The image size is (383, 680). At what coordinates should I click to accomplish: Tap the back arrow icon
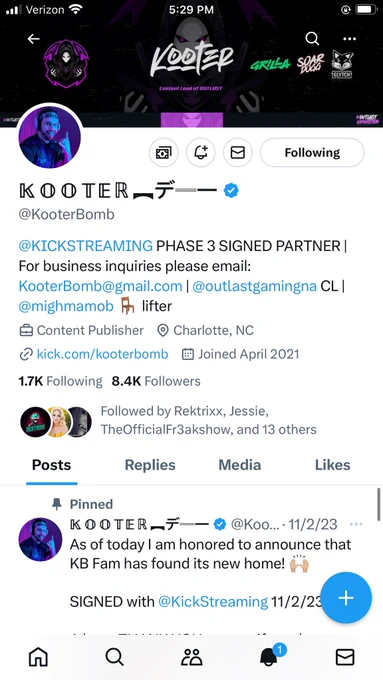33,39
